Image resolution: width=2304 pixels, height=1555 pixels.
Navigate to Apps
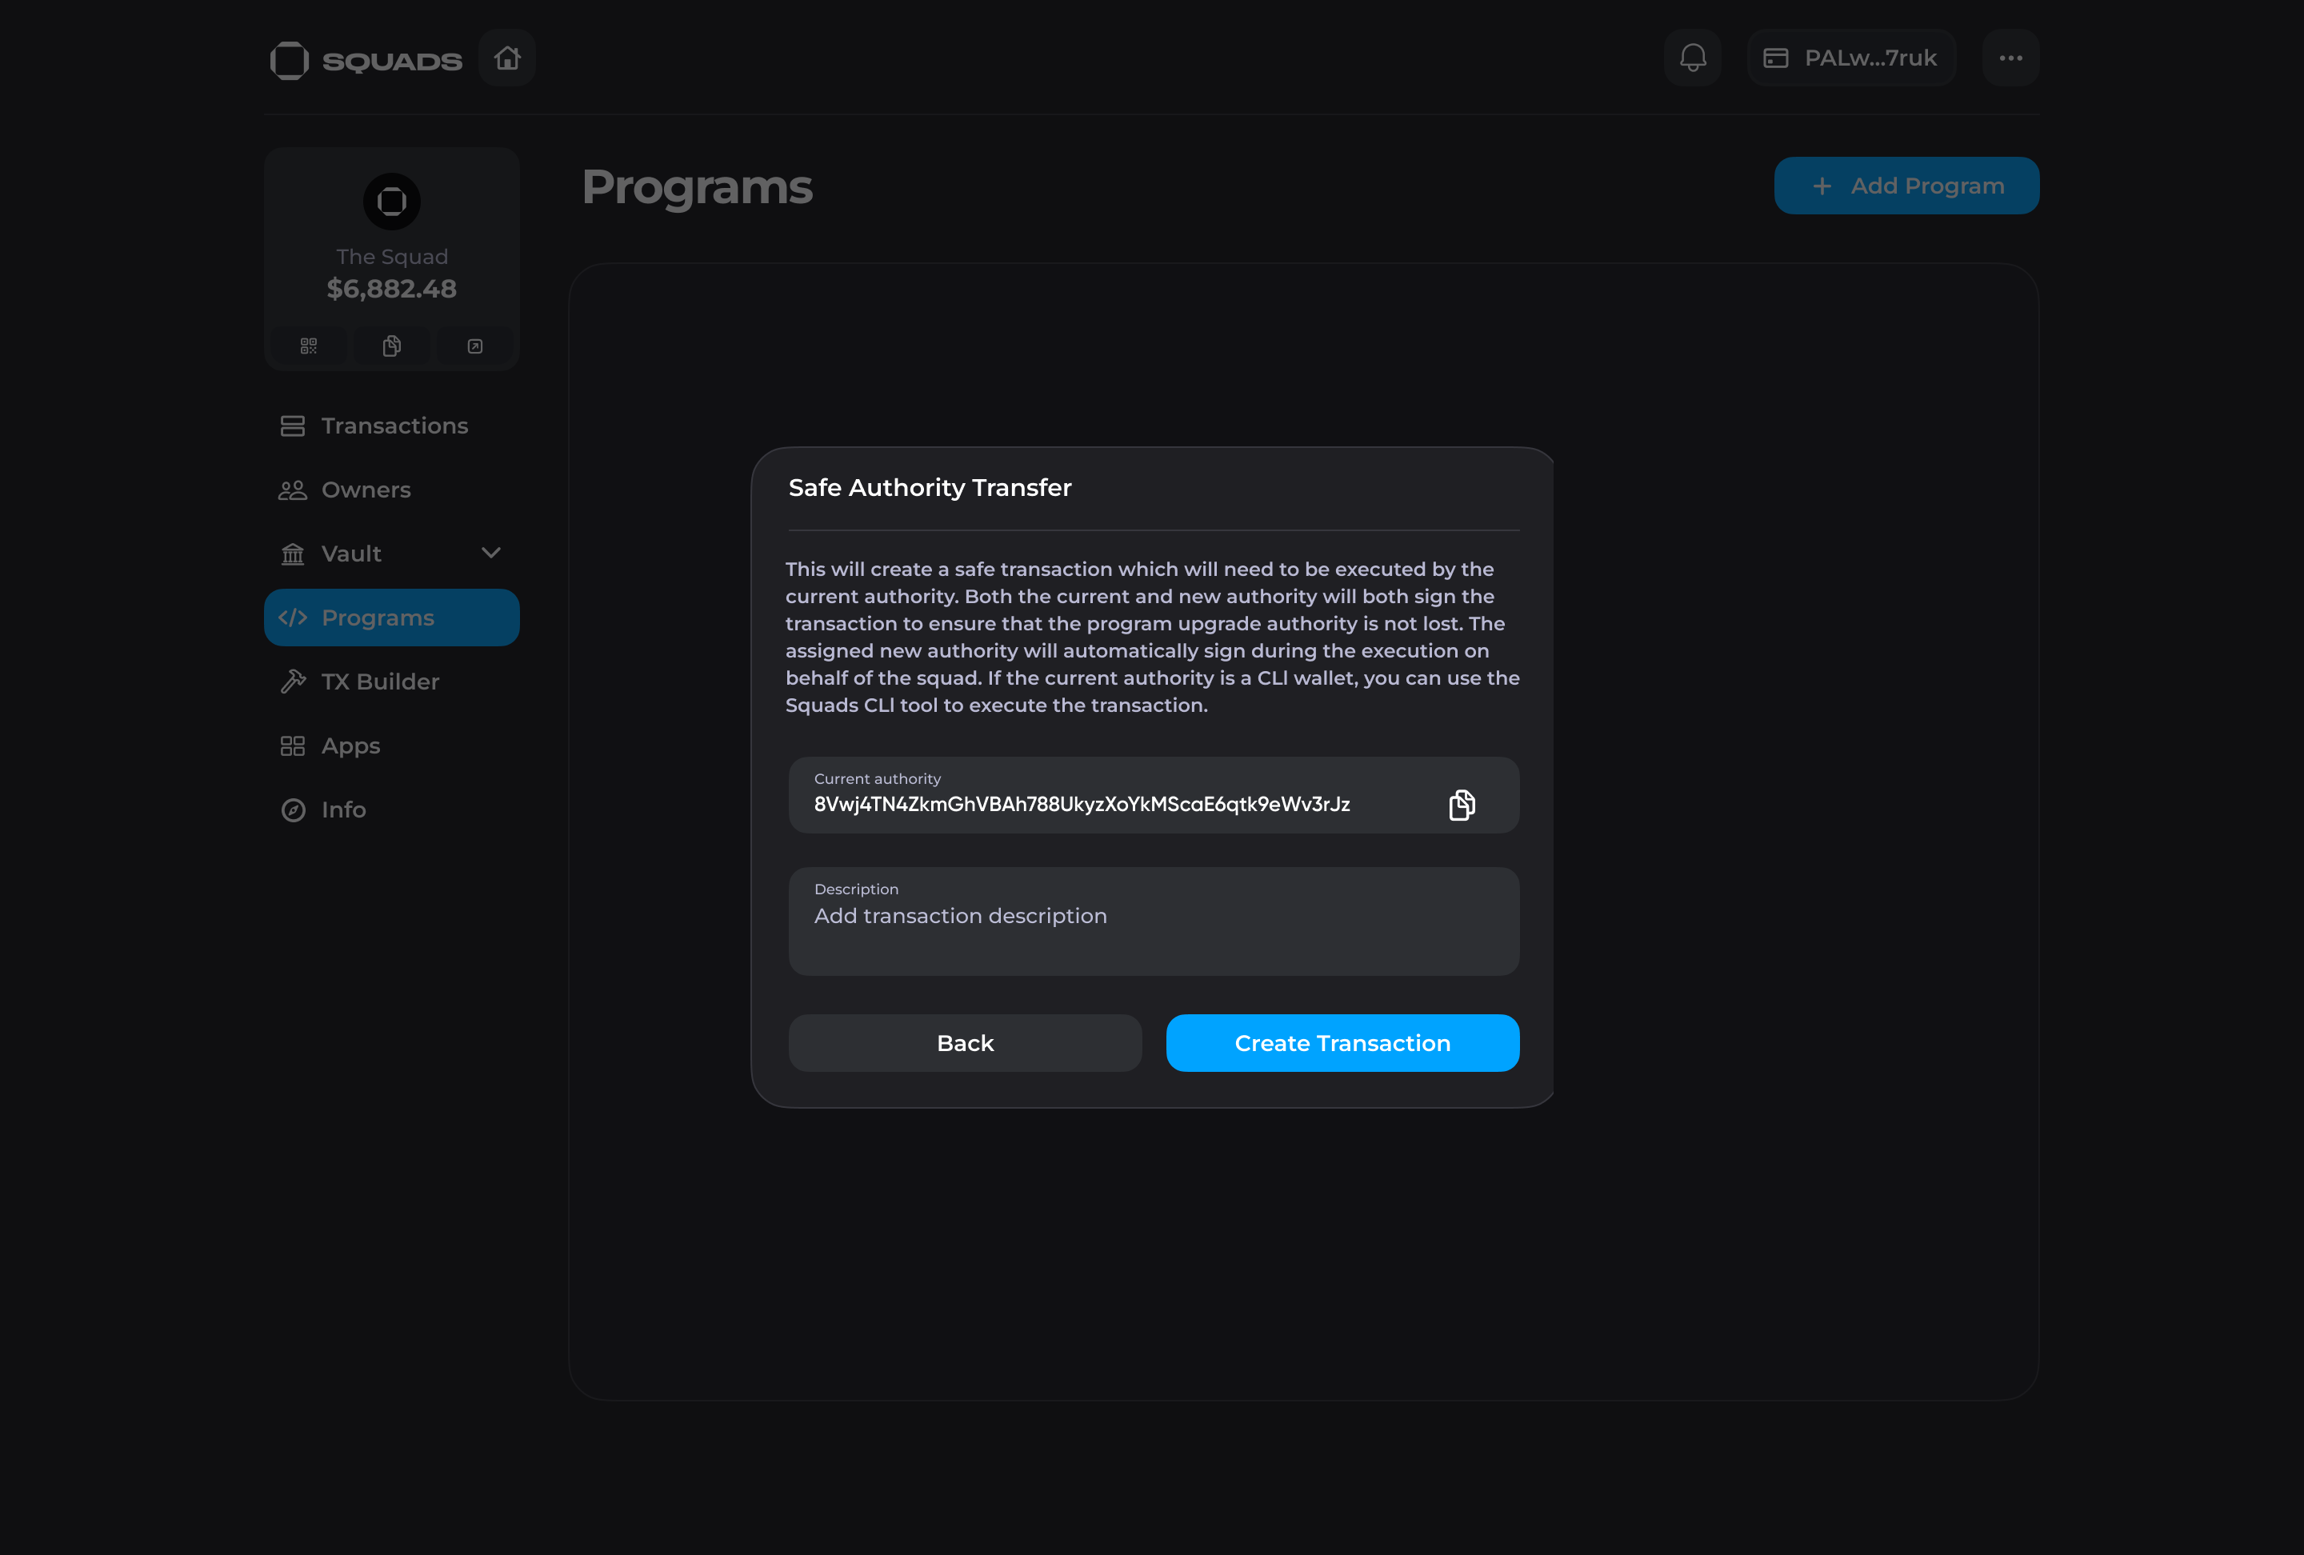tap(350, 746)
